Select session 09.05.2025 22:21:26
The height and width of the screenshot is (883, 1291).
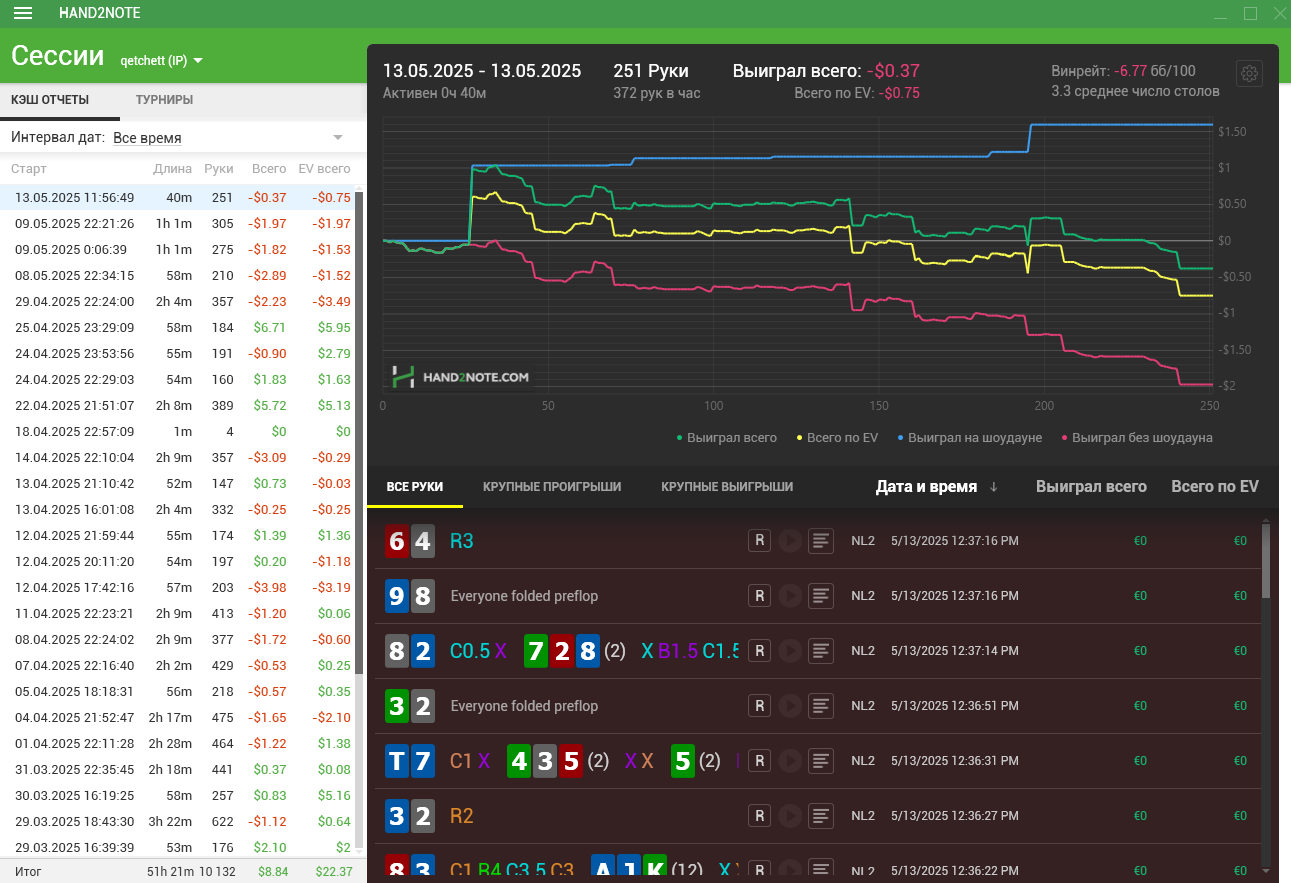(x=177, y=223)
